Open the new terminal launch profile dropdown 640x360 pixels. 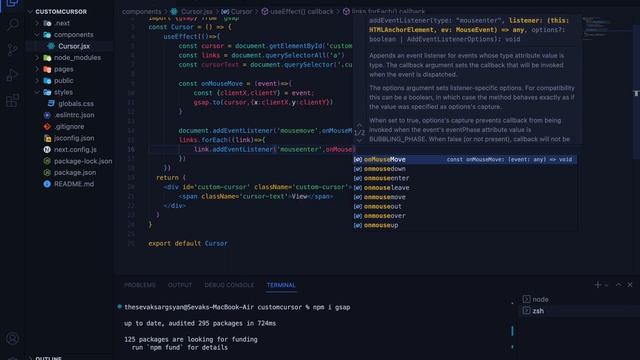[x=606, y=285]
